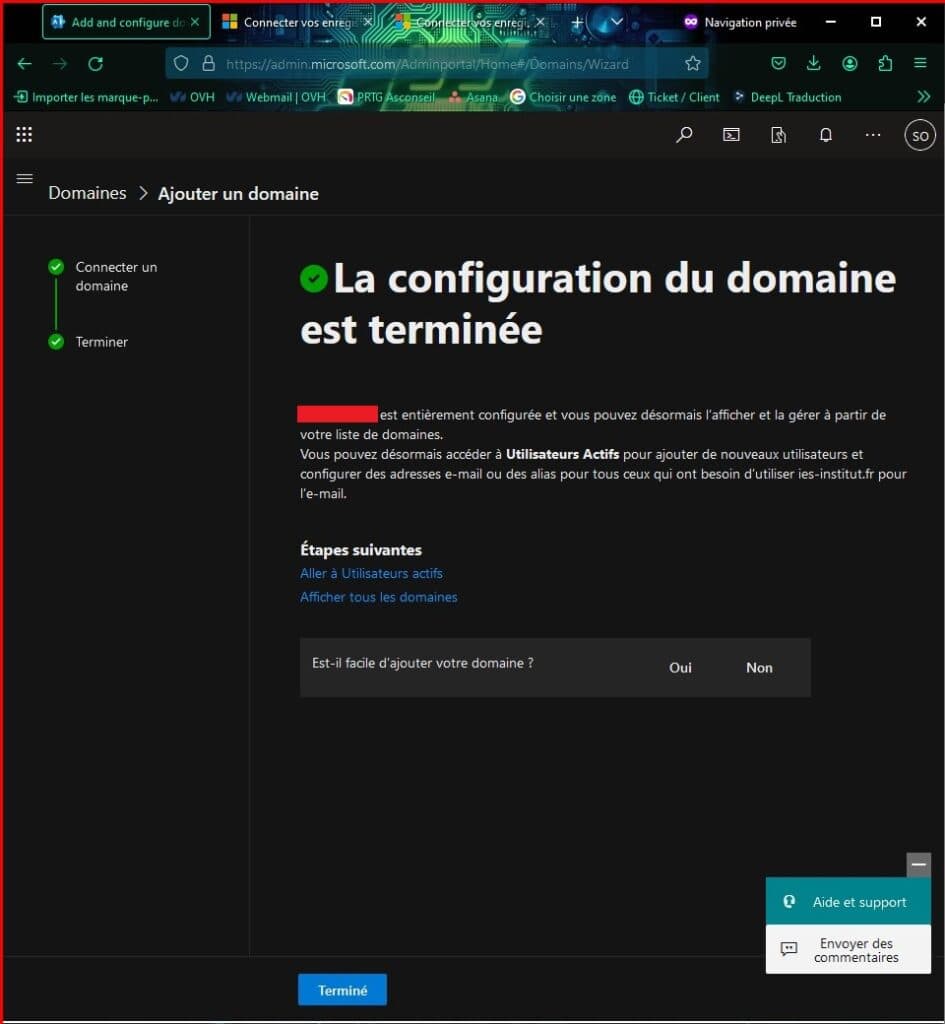Open notifications bell icon

pyautogui.click(x=826, y=135)
